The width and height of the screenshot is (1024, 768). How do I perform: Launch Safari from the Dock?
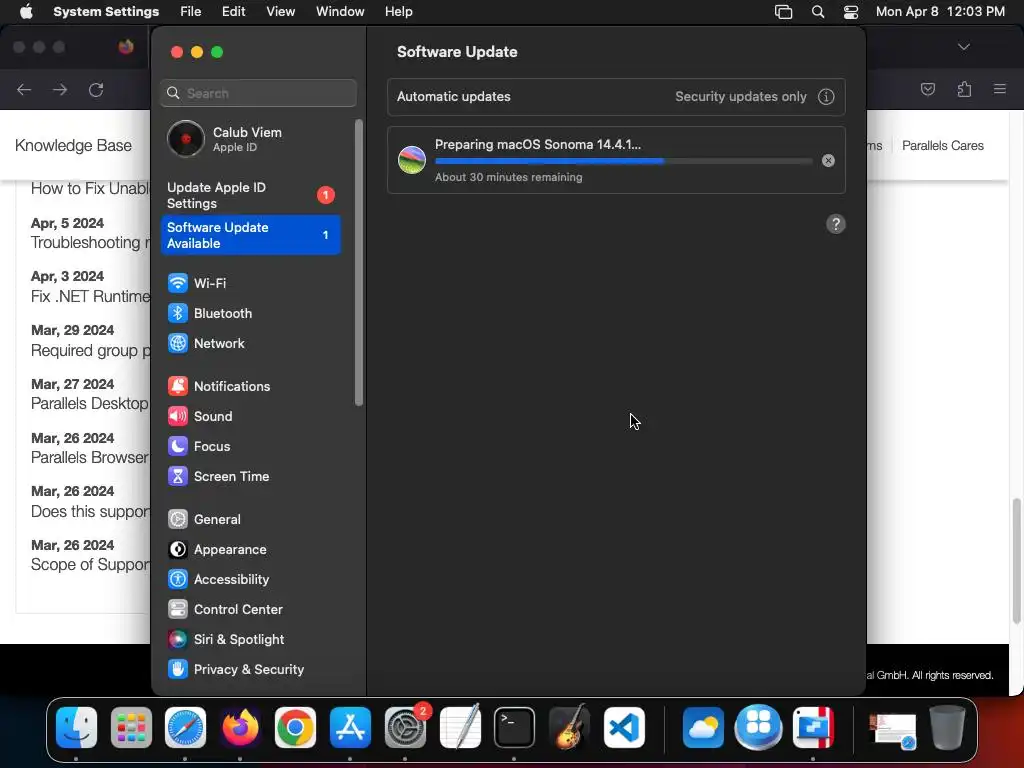point(185,728)
